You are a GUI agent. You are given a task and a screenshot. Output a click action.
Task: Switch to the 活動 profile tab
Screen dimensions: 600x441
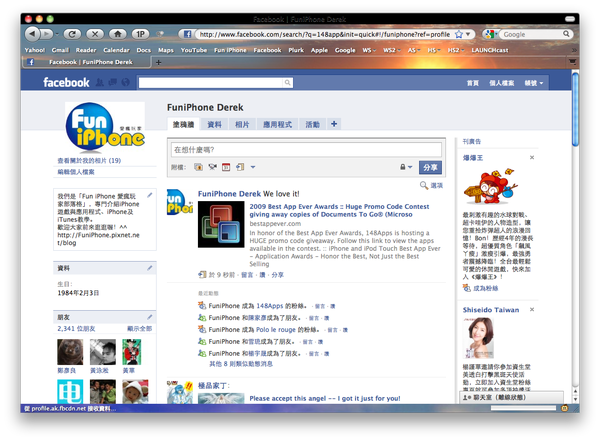(x=312, y=124)
